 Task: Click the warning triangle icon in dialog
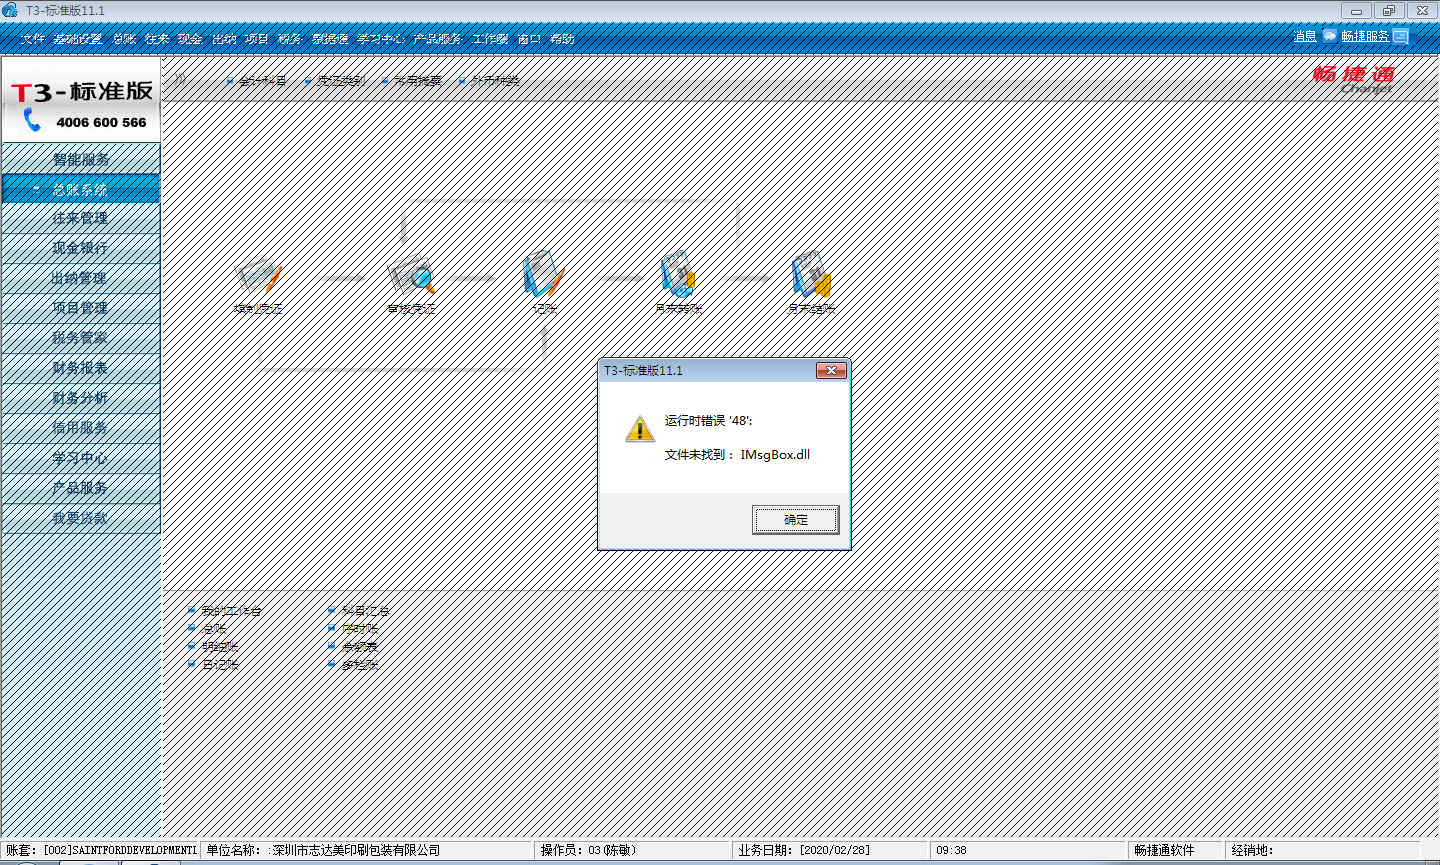click(x=640, y=428)
